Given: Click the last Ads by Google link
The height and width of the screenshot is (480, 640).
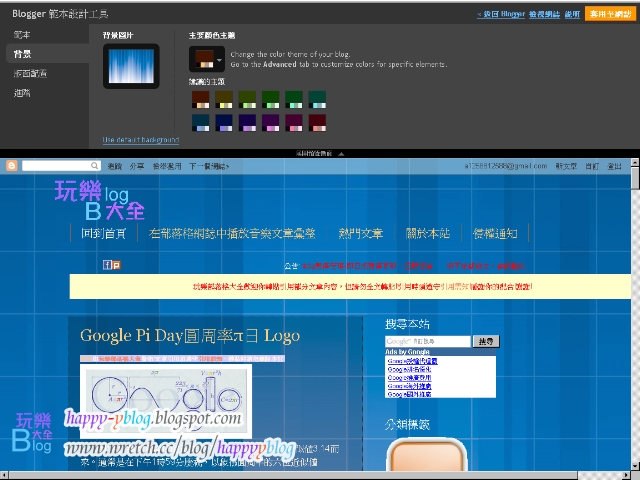Looking at the screenshot, I should tap(409, 394).
